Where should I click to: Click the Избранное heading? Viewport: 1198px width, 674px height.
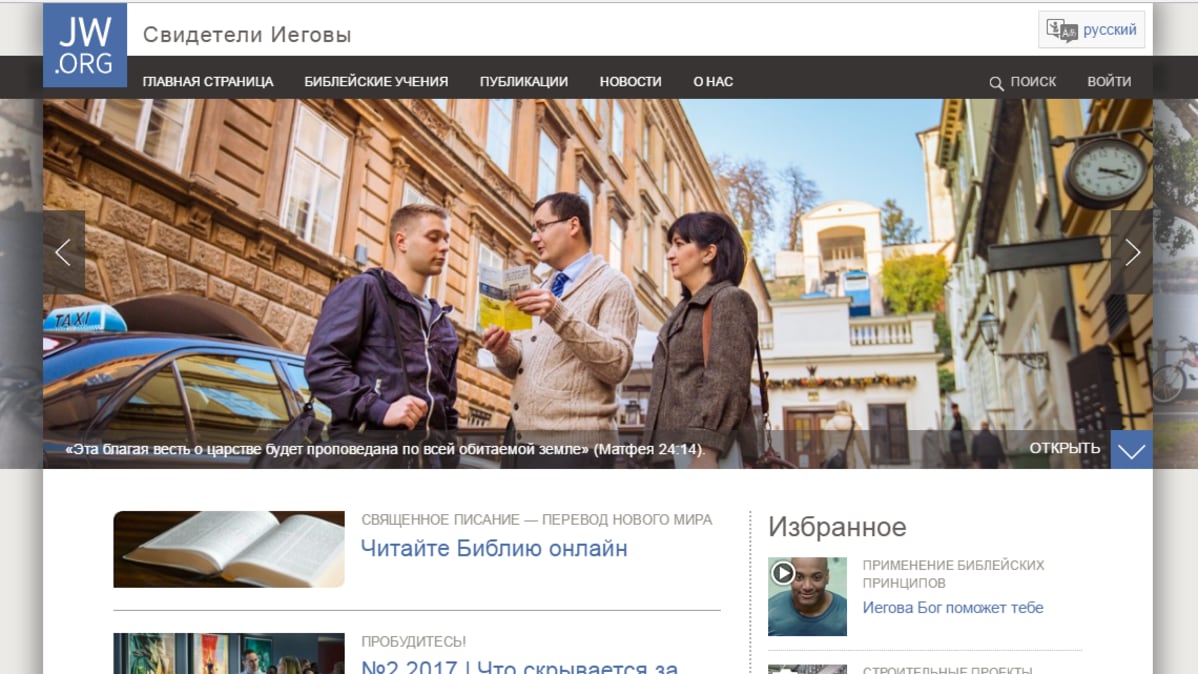837,527
